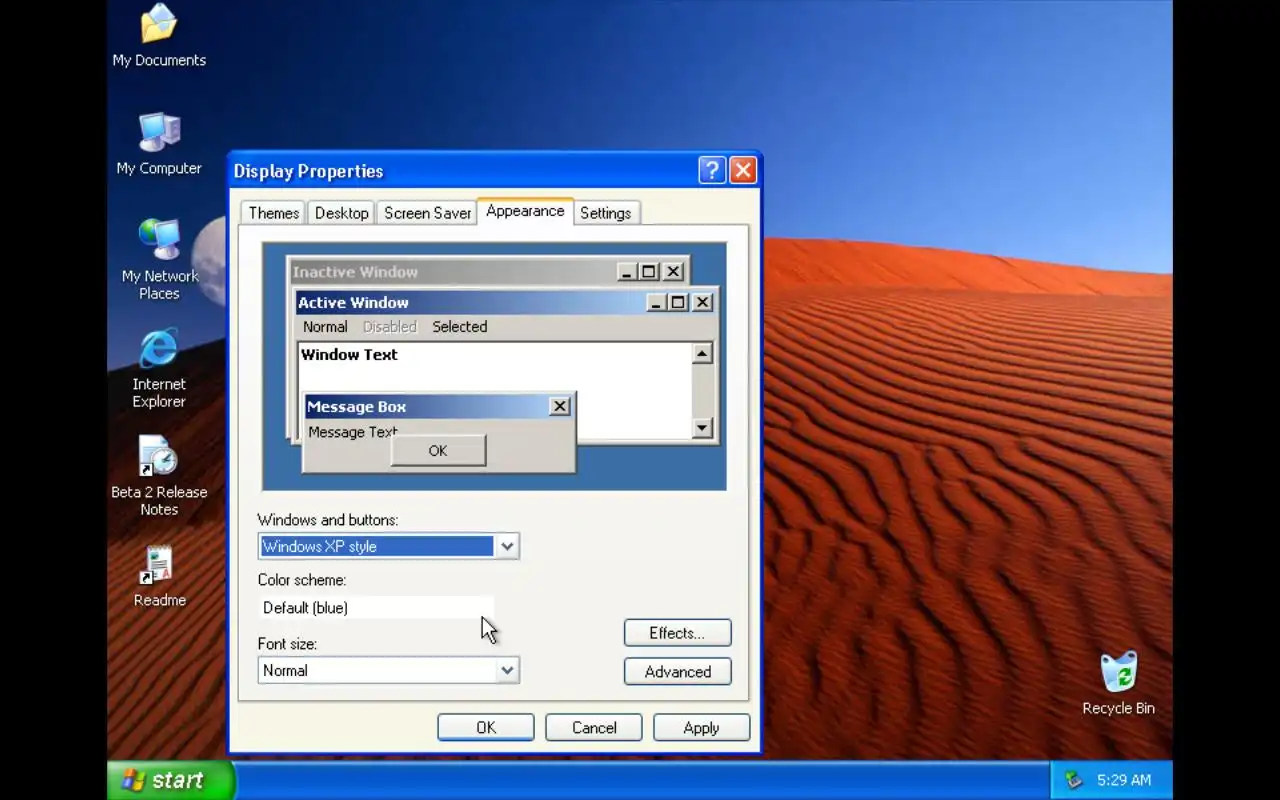Click the system tray icon beside the clock
The width and height of the screenshot is (1280, 800).
[x=1074, y=780]
